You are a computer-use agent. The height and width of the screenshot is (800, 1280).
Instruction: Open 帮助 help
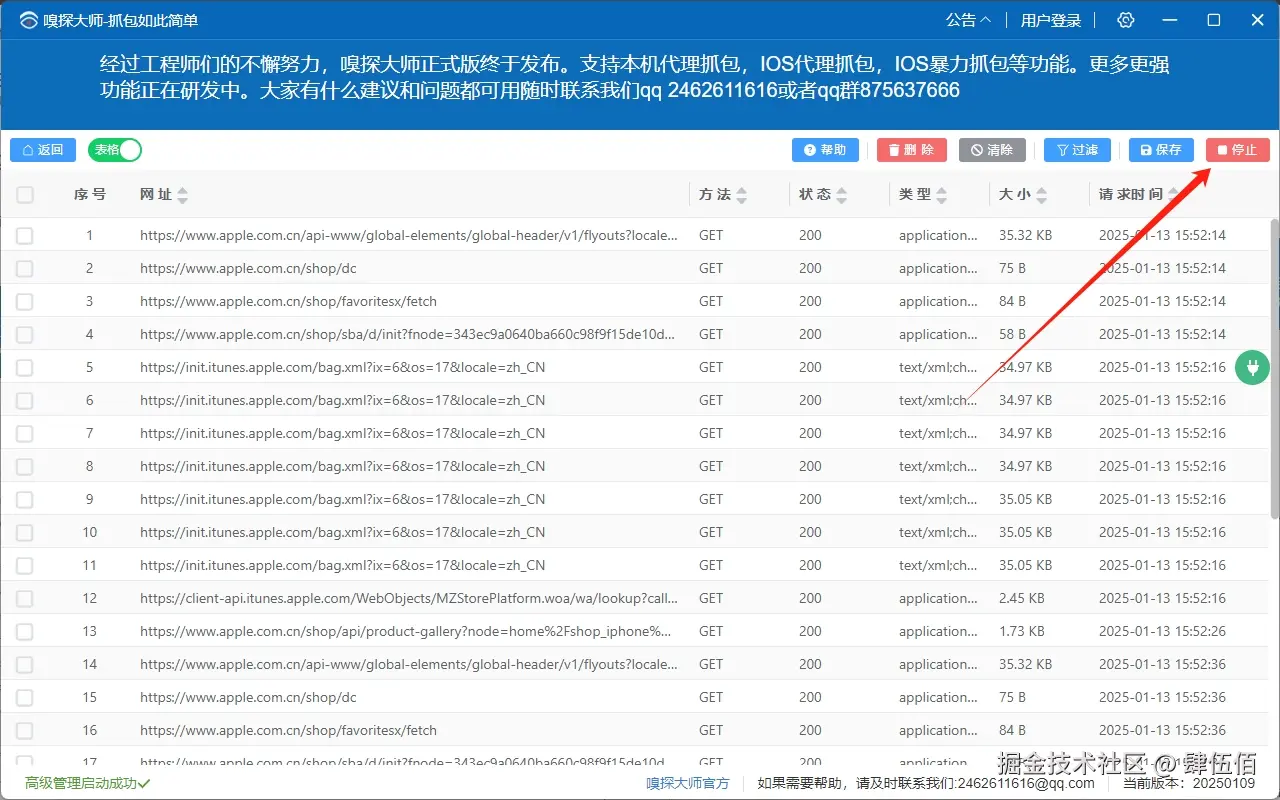pos(824,150)
